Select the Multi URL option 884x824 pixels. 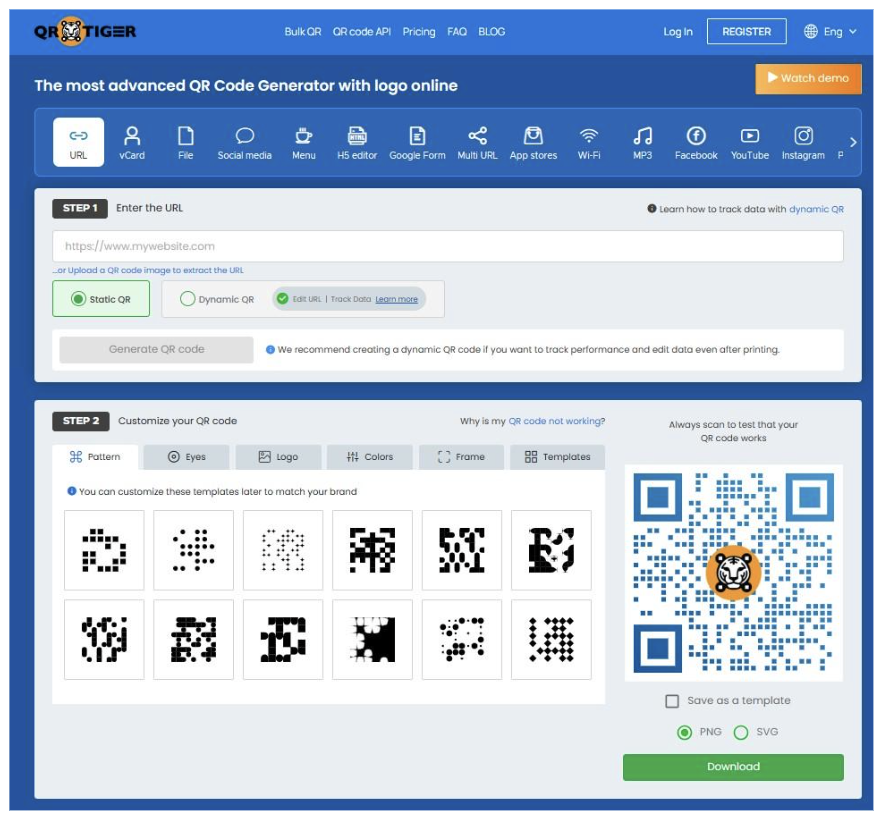[x=478, y=143]
